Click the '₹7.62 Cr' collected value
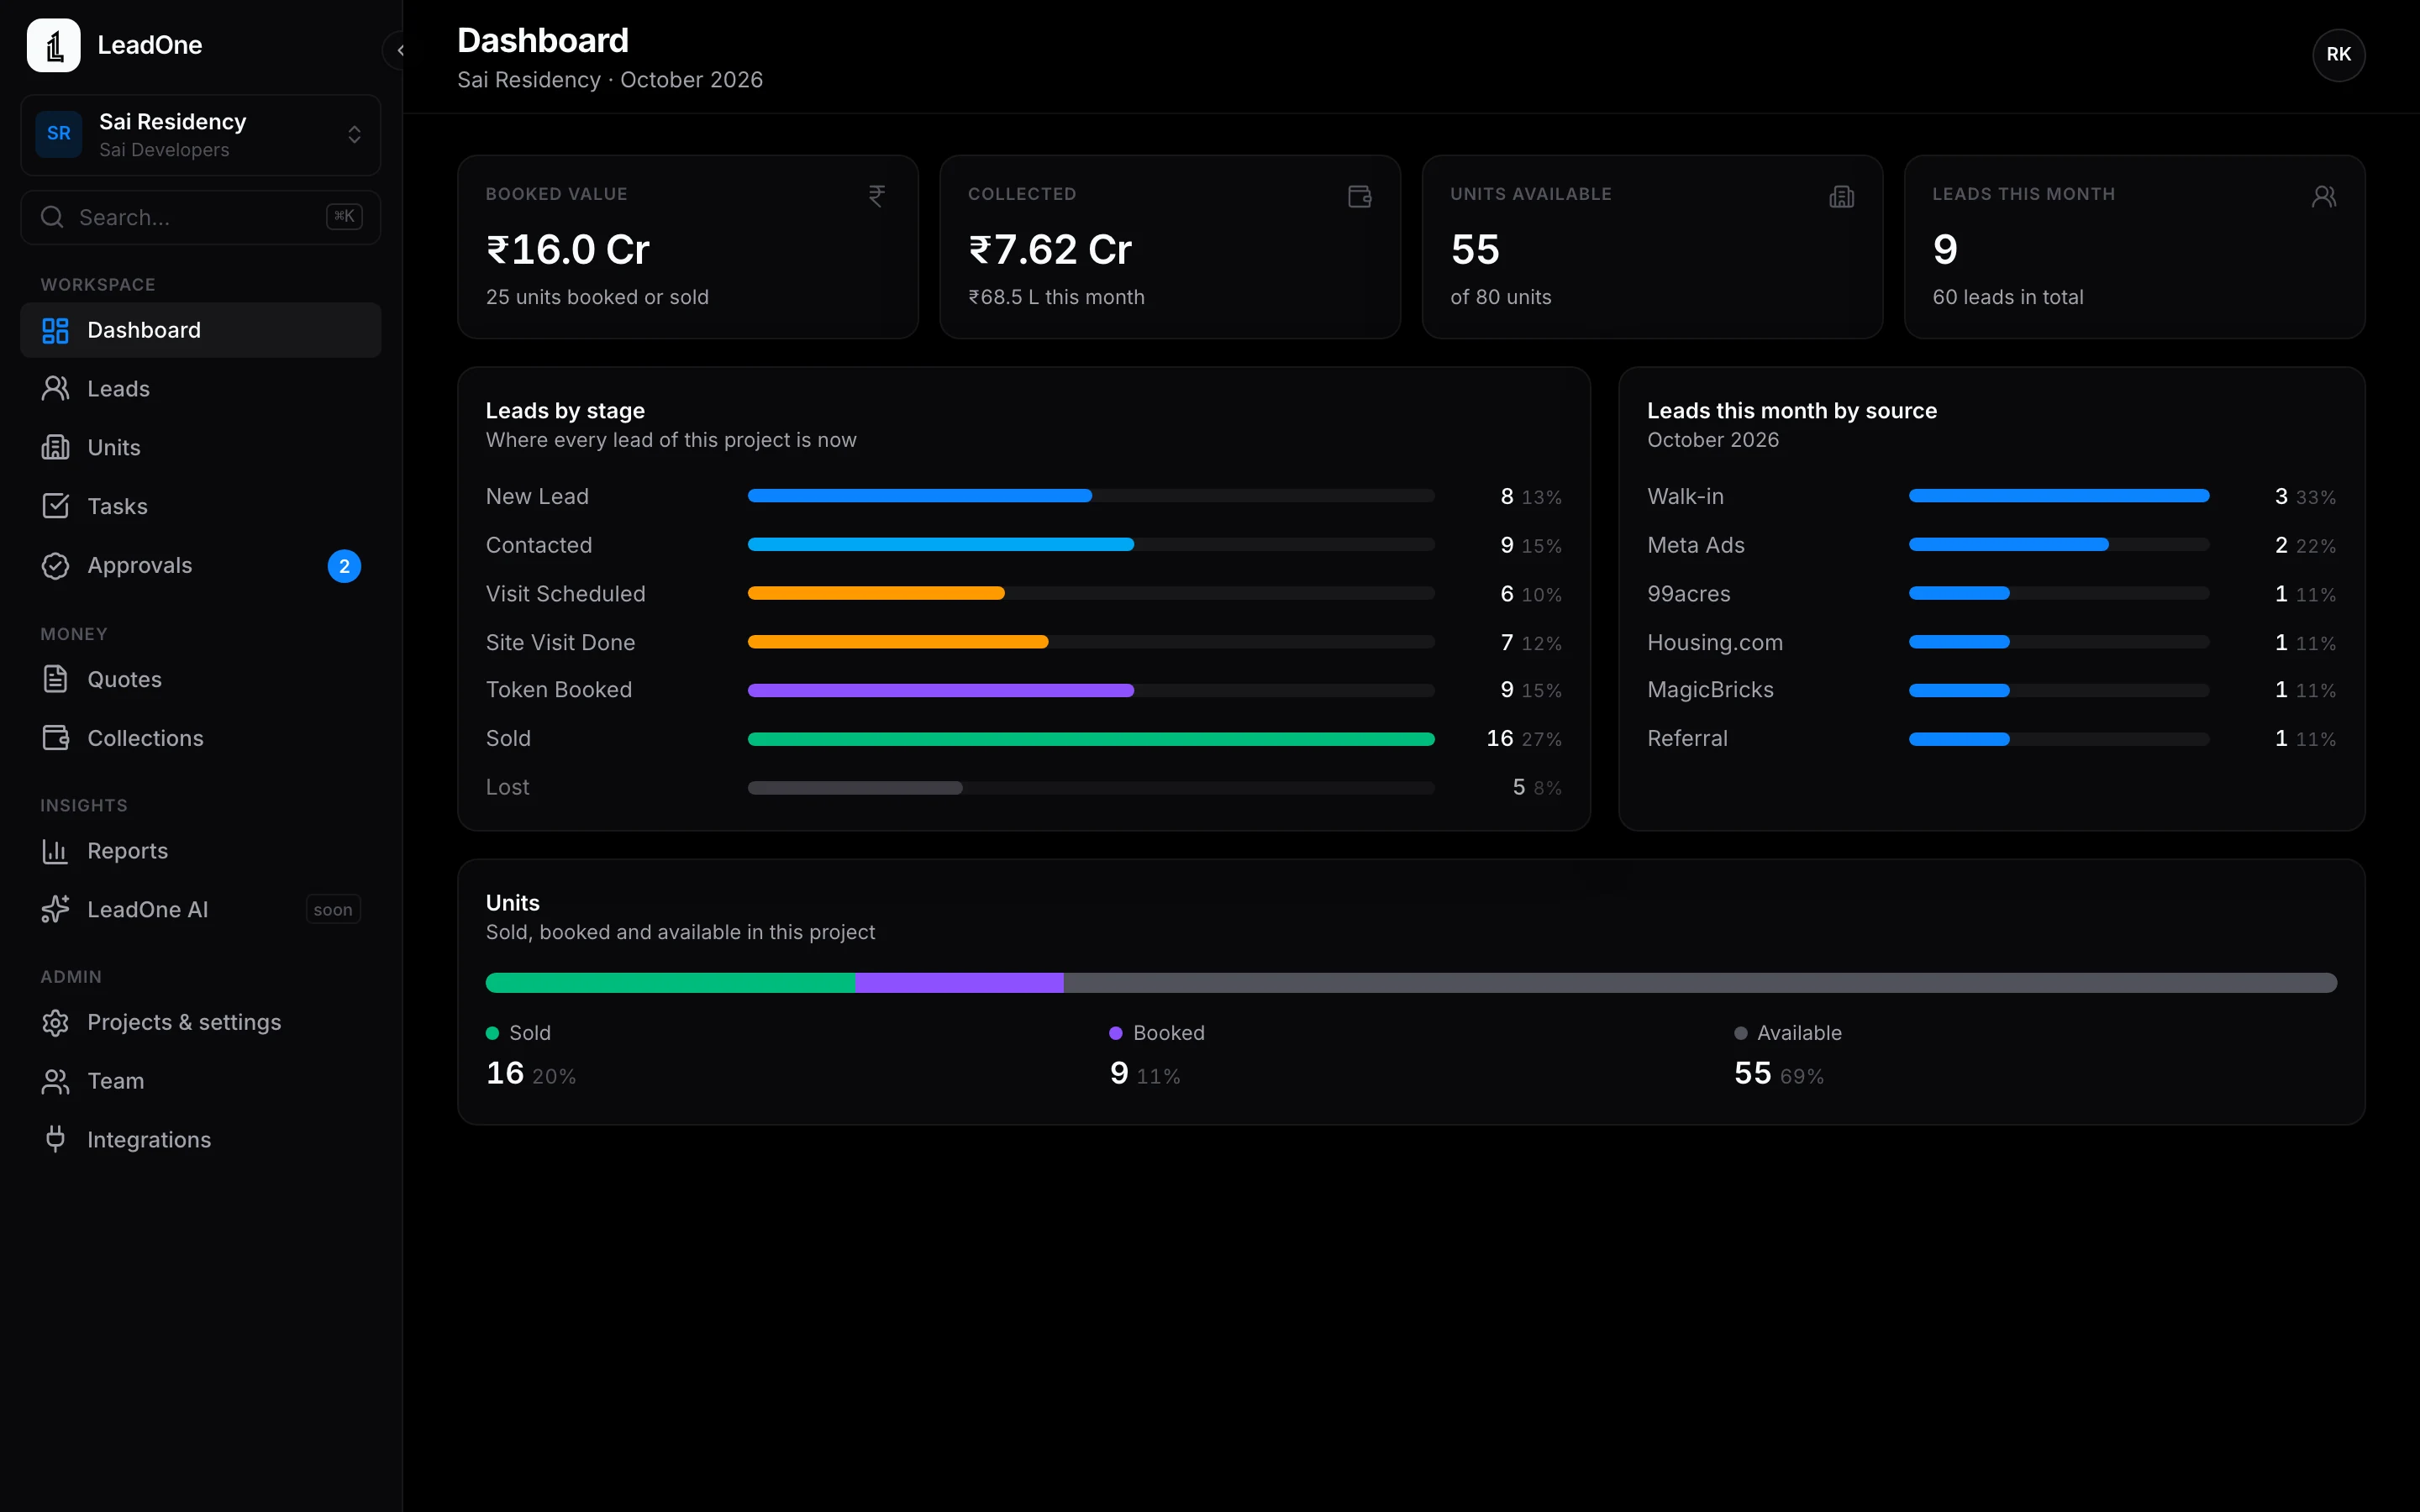The width and height of the screenshot is (2420, 1512). tap(1050, 250)
